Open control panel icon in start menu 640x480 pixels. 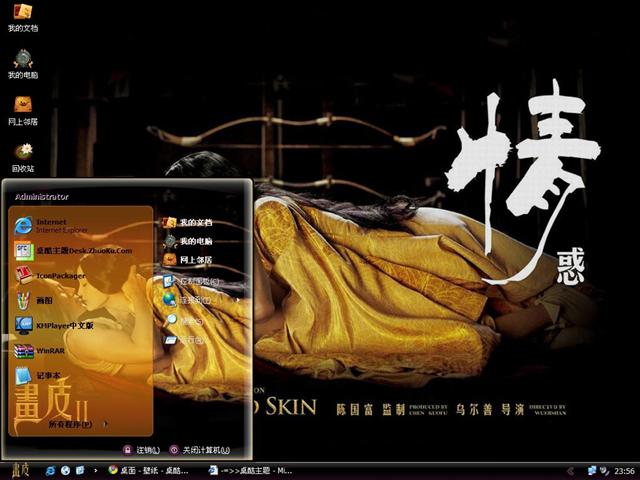click(169, 281)
